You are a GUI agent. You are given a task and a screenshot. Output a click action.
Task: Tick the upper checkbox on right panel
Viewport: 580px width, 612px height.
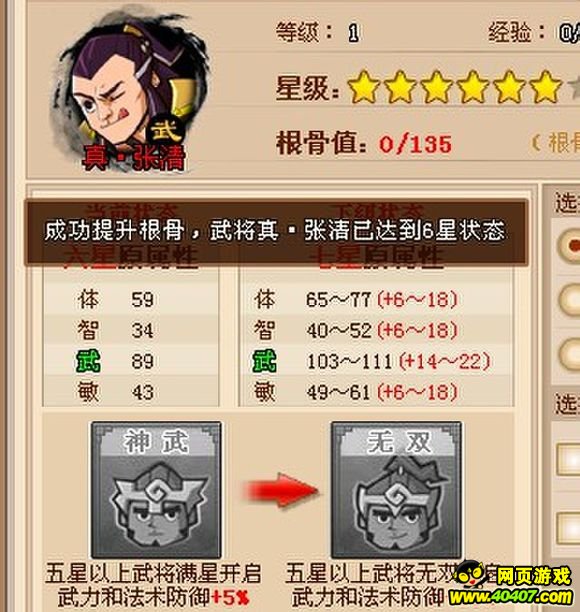(569, 459)
